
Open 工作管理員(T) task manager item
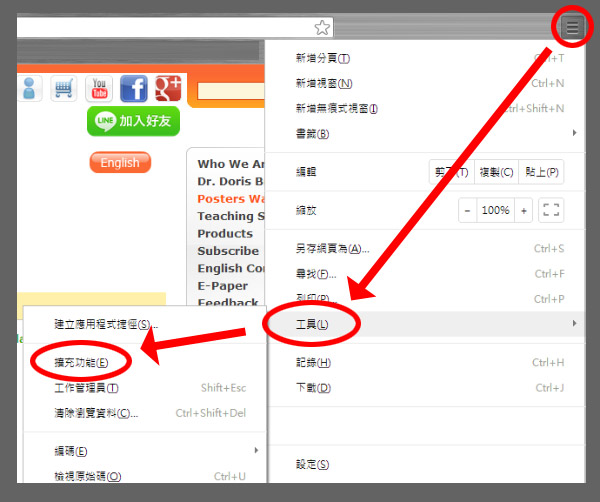(144, 388)
